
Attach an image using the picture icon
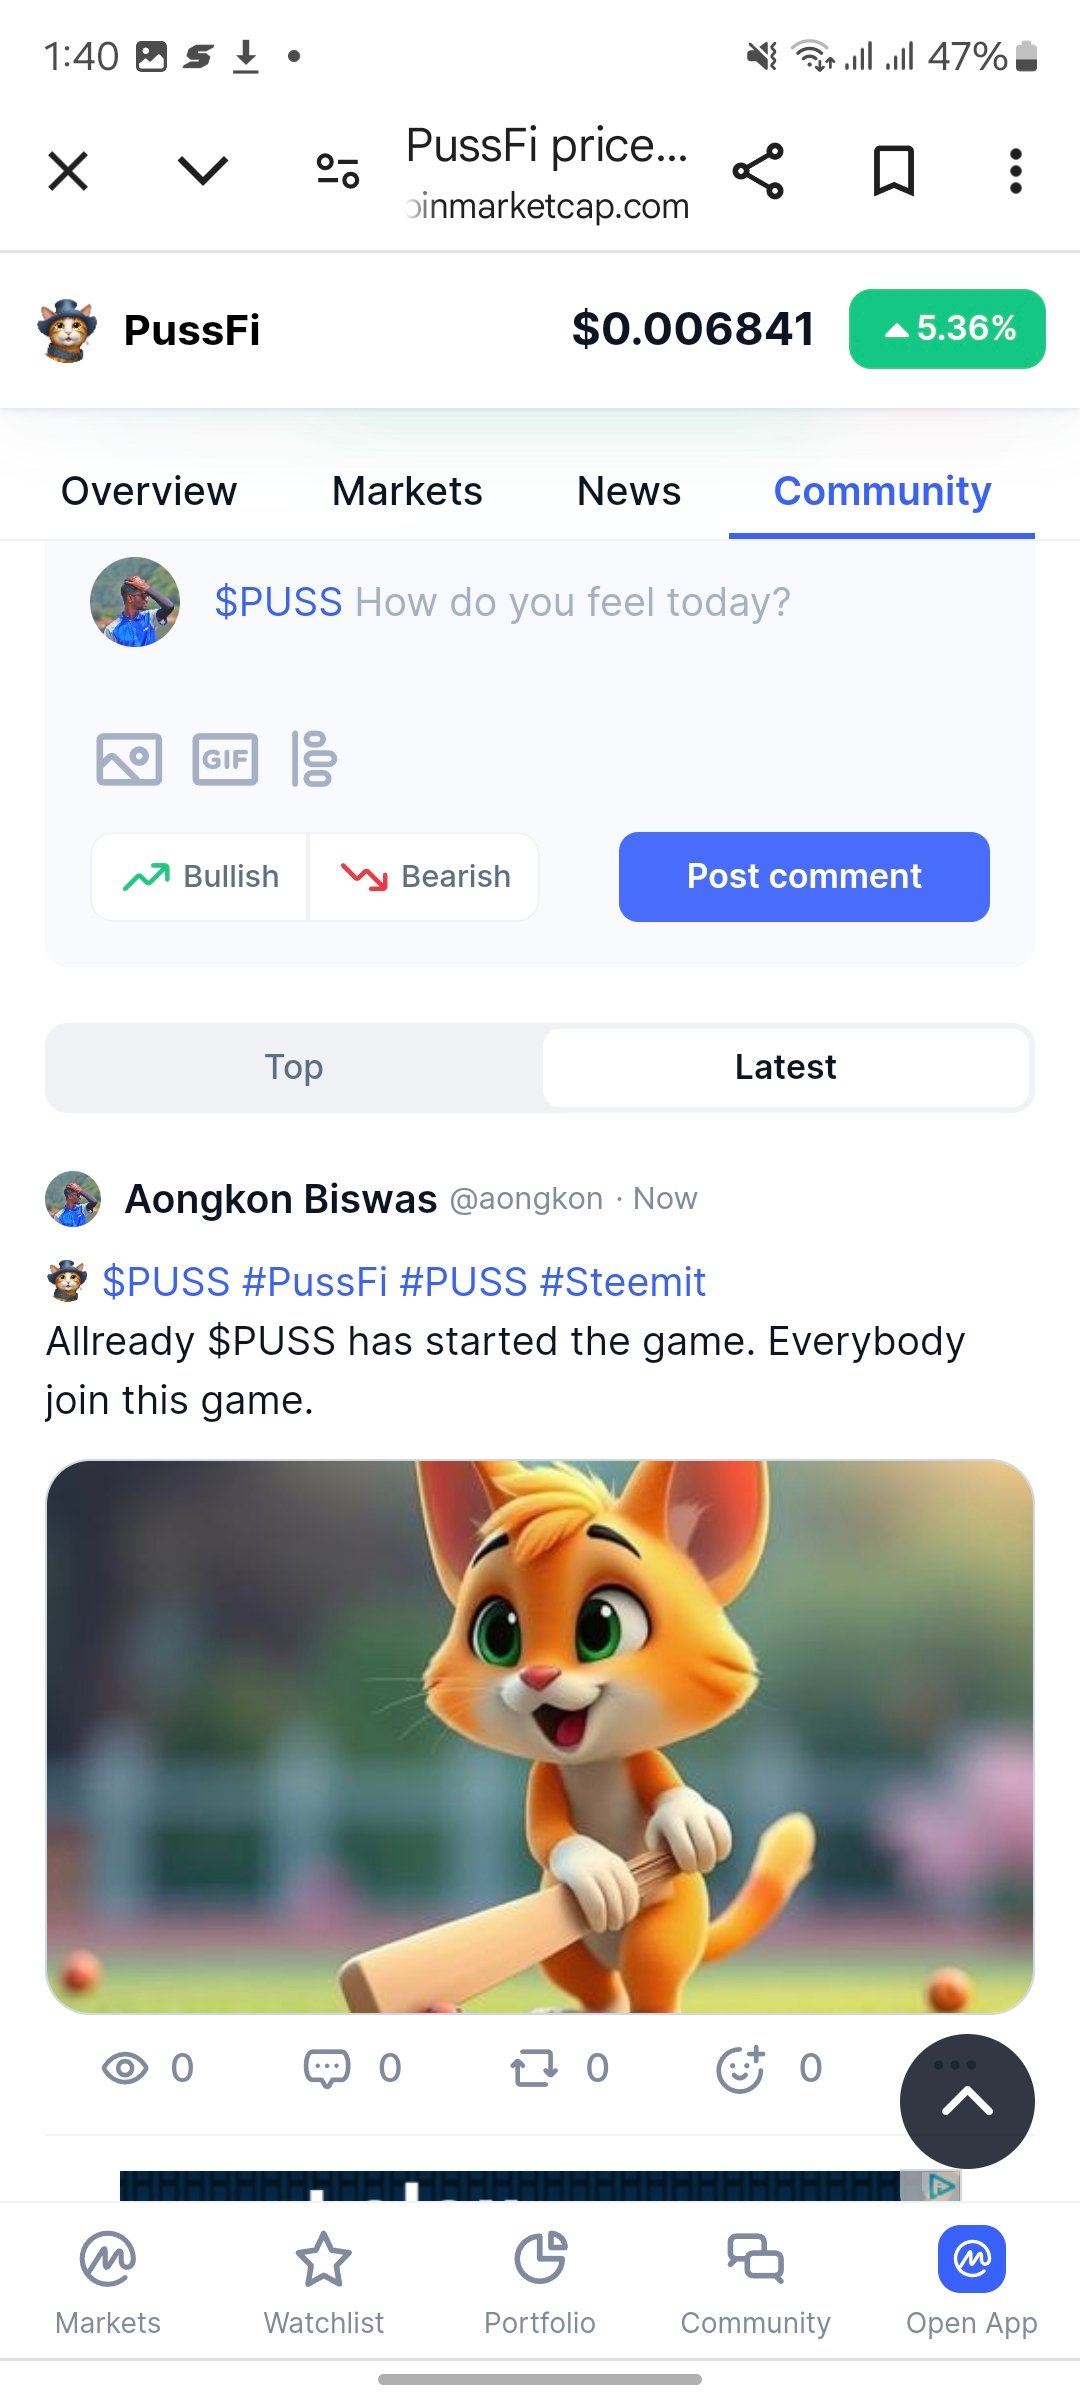click(129, 759)
